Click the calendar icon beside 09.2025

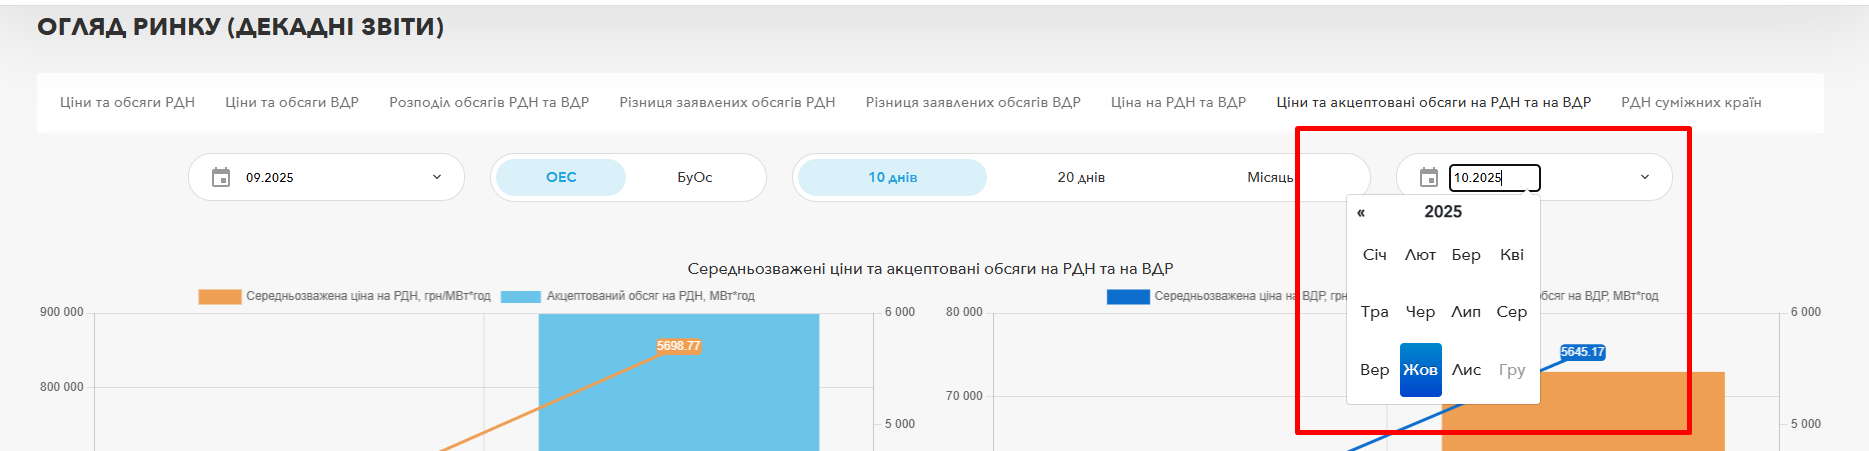tap(221, 177)
